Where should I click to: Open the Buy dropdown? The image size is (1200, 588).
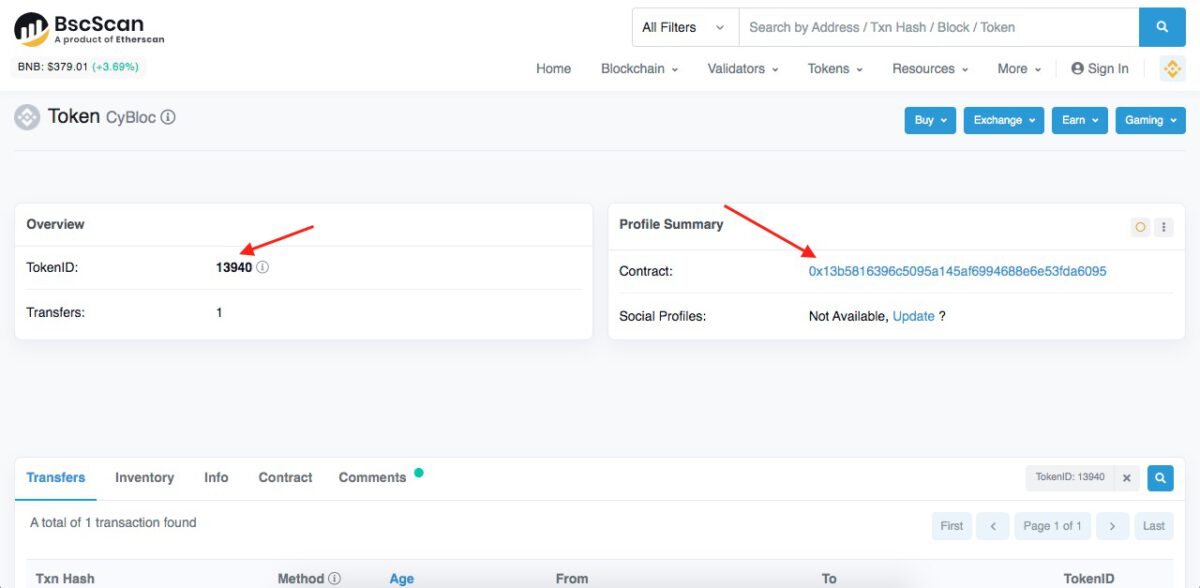(x=930, y=120)
